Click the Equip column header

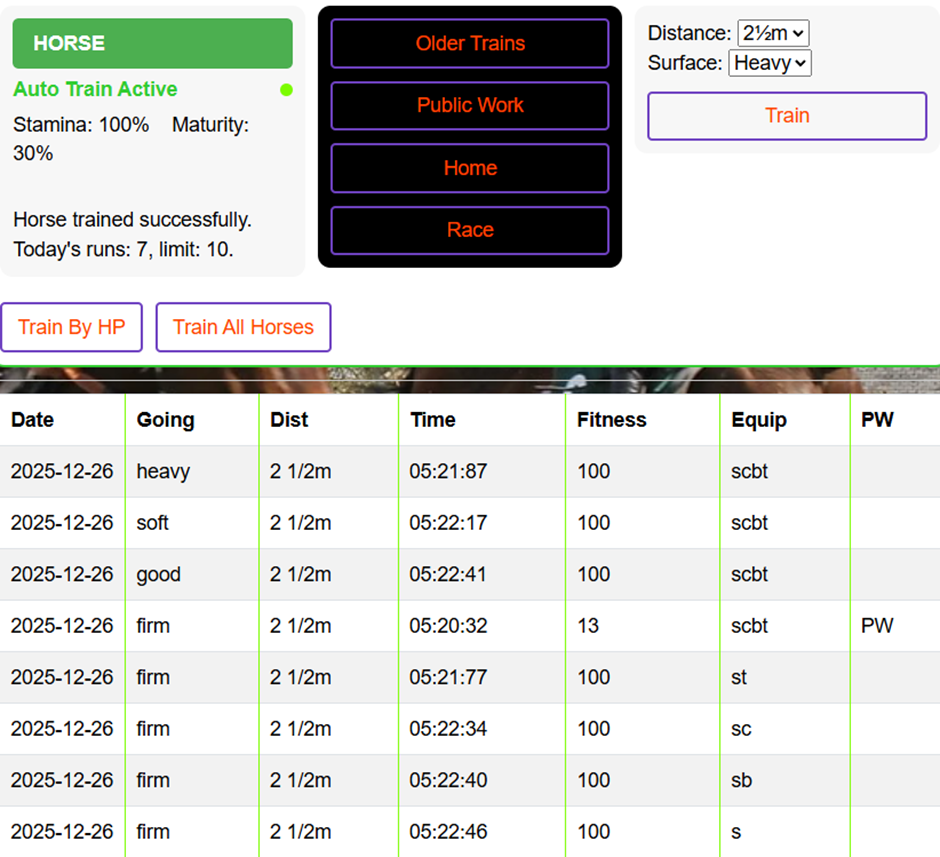coord(758,420)
